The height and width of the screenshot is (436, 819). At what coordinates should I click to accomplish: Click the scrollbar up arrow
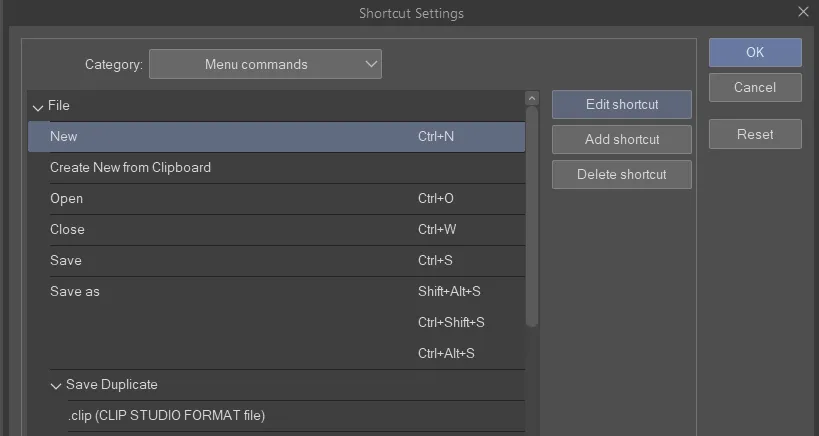[x=532, y=99]
